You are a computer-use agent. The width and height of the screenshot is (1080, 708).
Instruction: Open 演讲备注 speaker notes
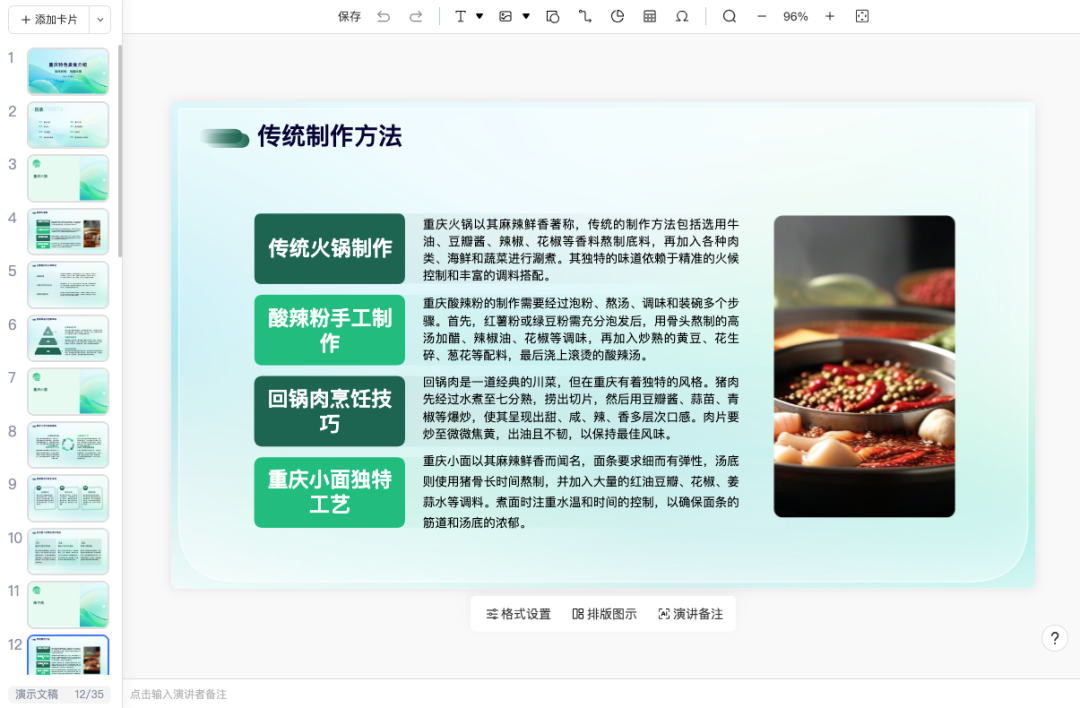point(691,614)
